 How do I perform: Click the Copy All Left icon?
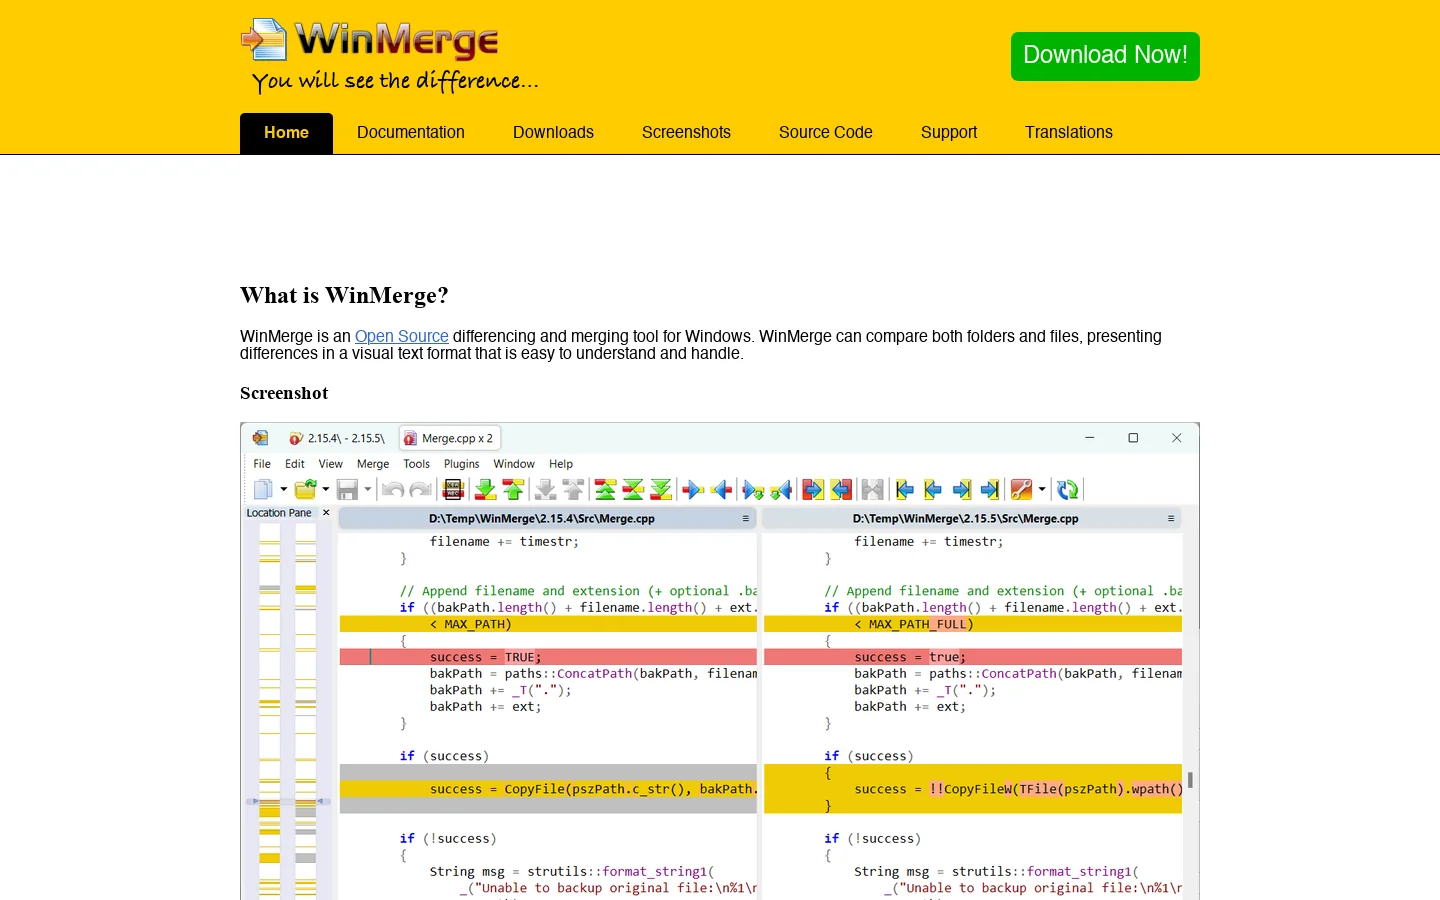click(841, 489)
